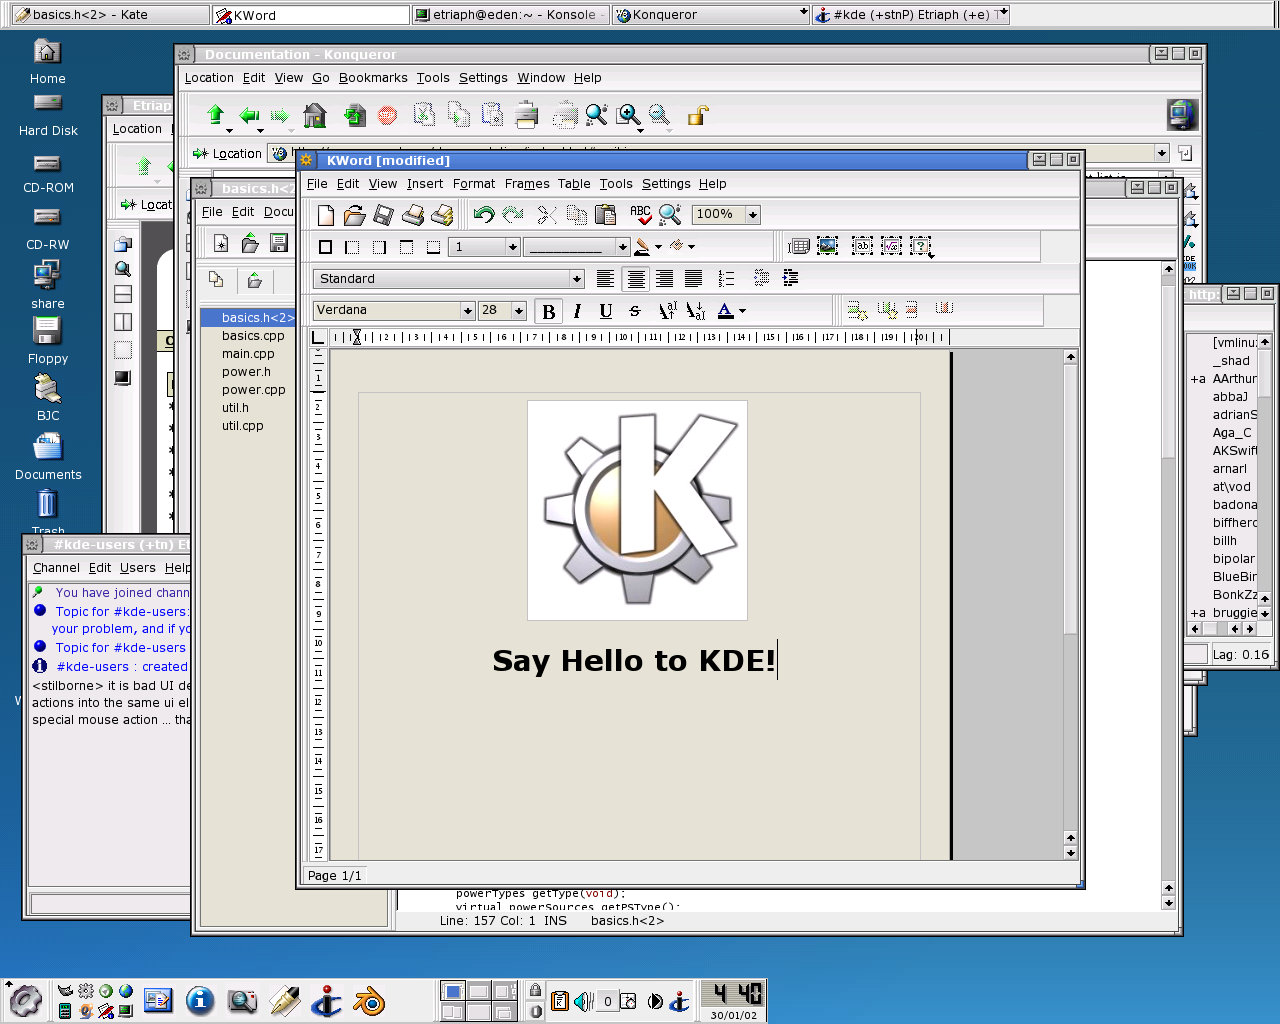The height and width of the screenshot is (1024, 1280).
Task: Open the 100% zoom dropdown in KWord
Action: 752,215
